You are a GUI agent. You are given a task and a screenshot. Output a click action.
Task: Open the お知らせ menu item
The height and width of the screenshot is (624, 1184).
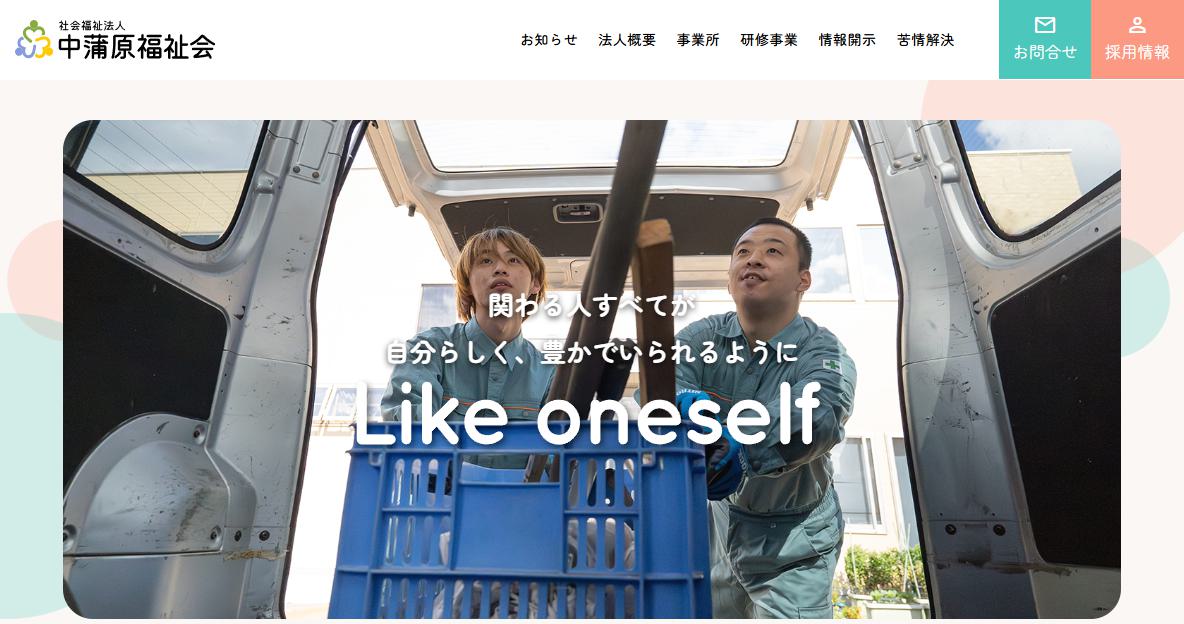click(x=549, y=40)
